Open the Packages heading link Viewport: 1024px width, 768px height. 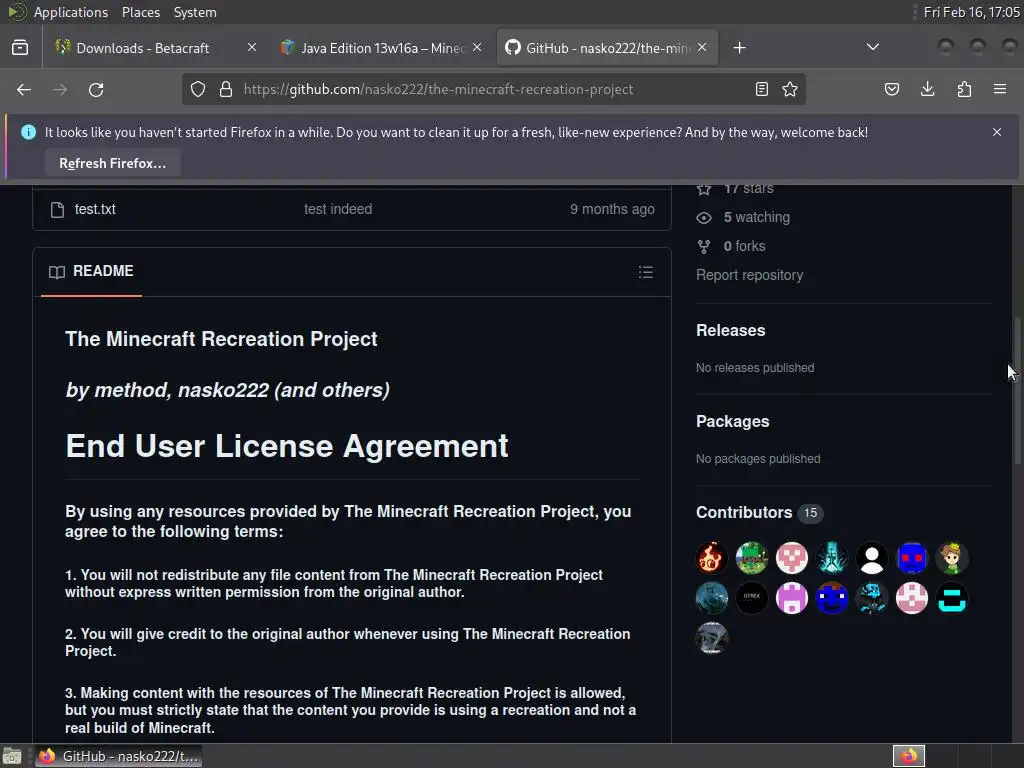click(x=732, y=421)
